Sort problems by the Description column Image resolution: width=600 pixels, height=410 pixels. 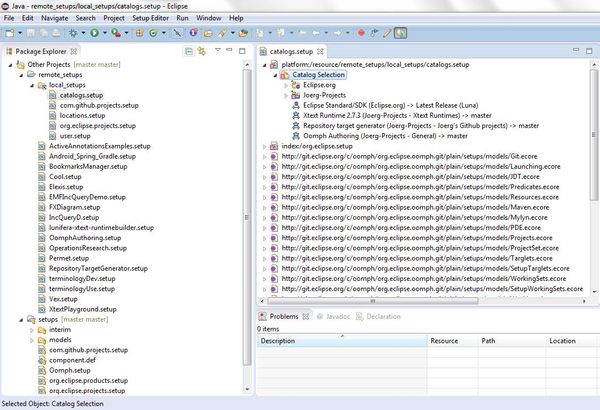coord(342,341)
